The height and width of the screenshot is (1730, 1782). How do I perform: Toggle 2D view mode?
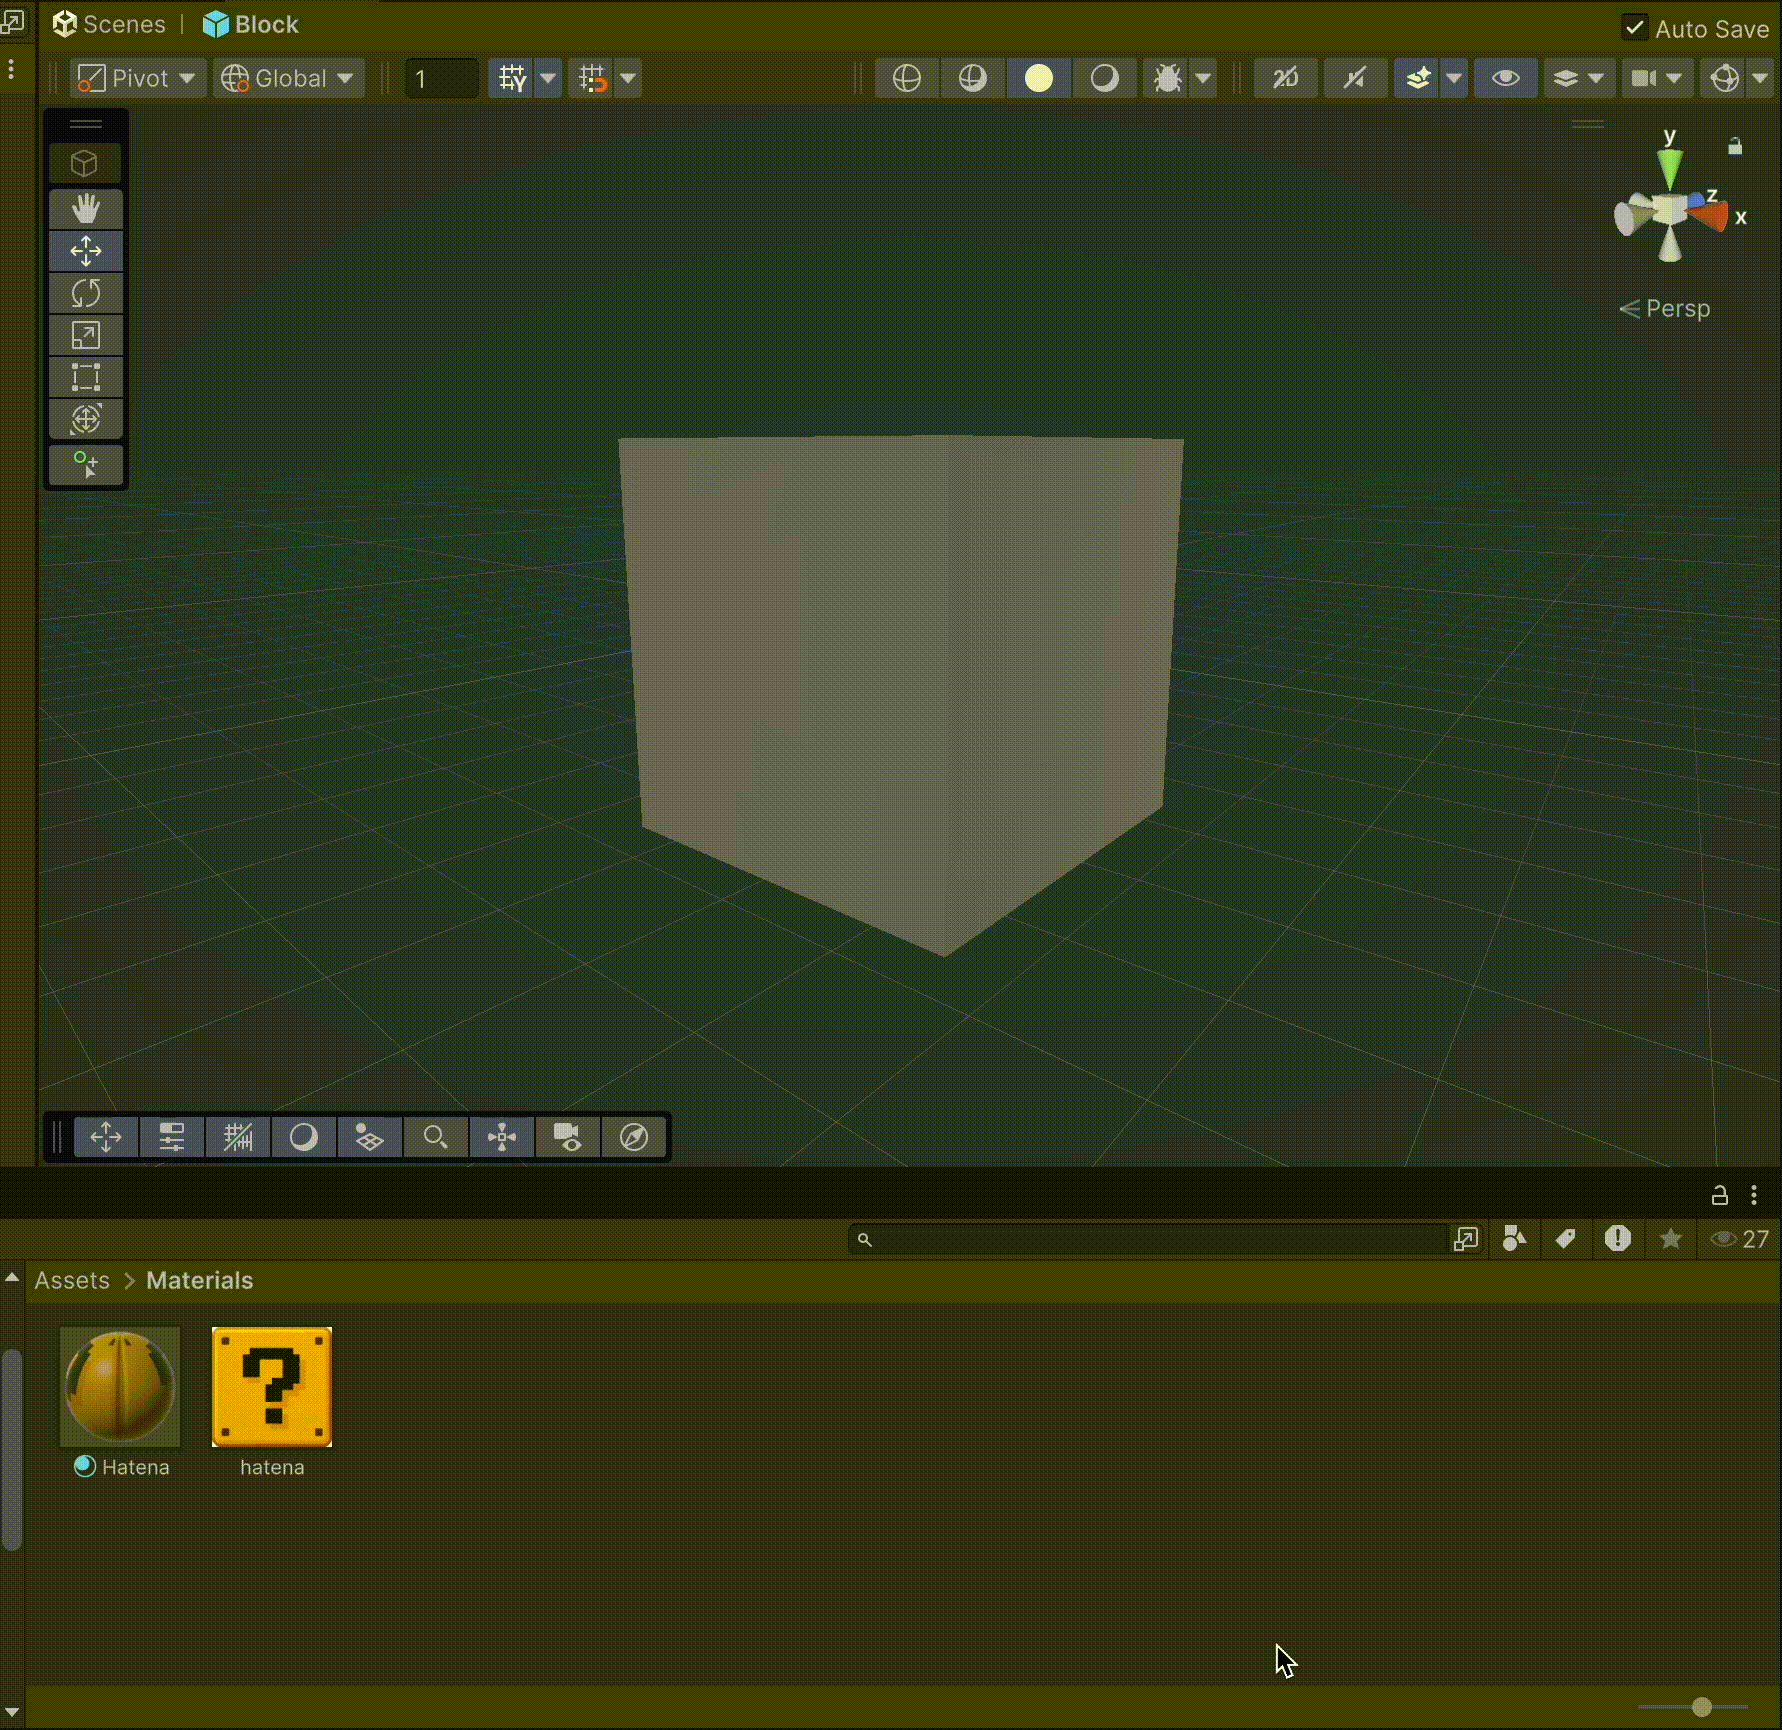(1286, 78)
